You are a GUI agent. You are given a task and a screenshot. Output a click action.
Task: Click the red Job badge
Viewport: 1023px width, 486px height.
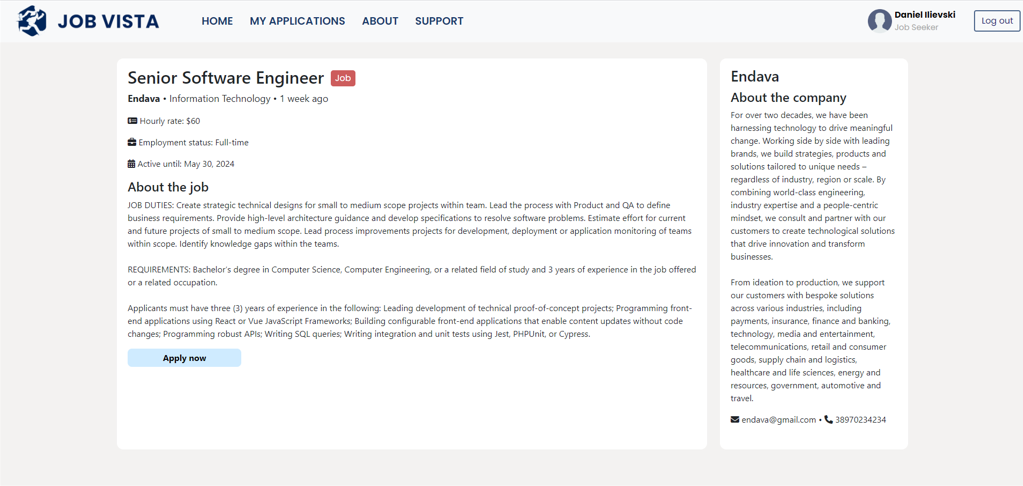[343, 78]
